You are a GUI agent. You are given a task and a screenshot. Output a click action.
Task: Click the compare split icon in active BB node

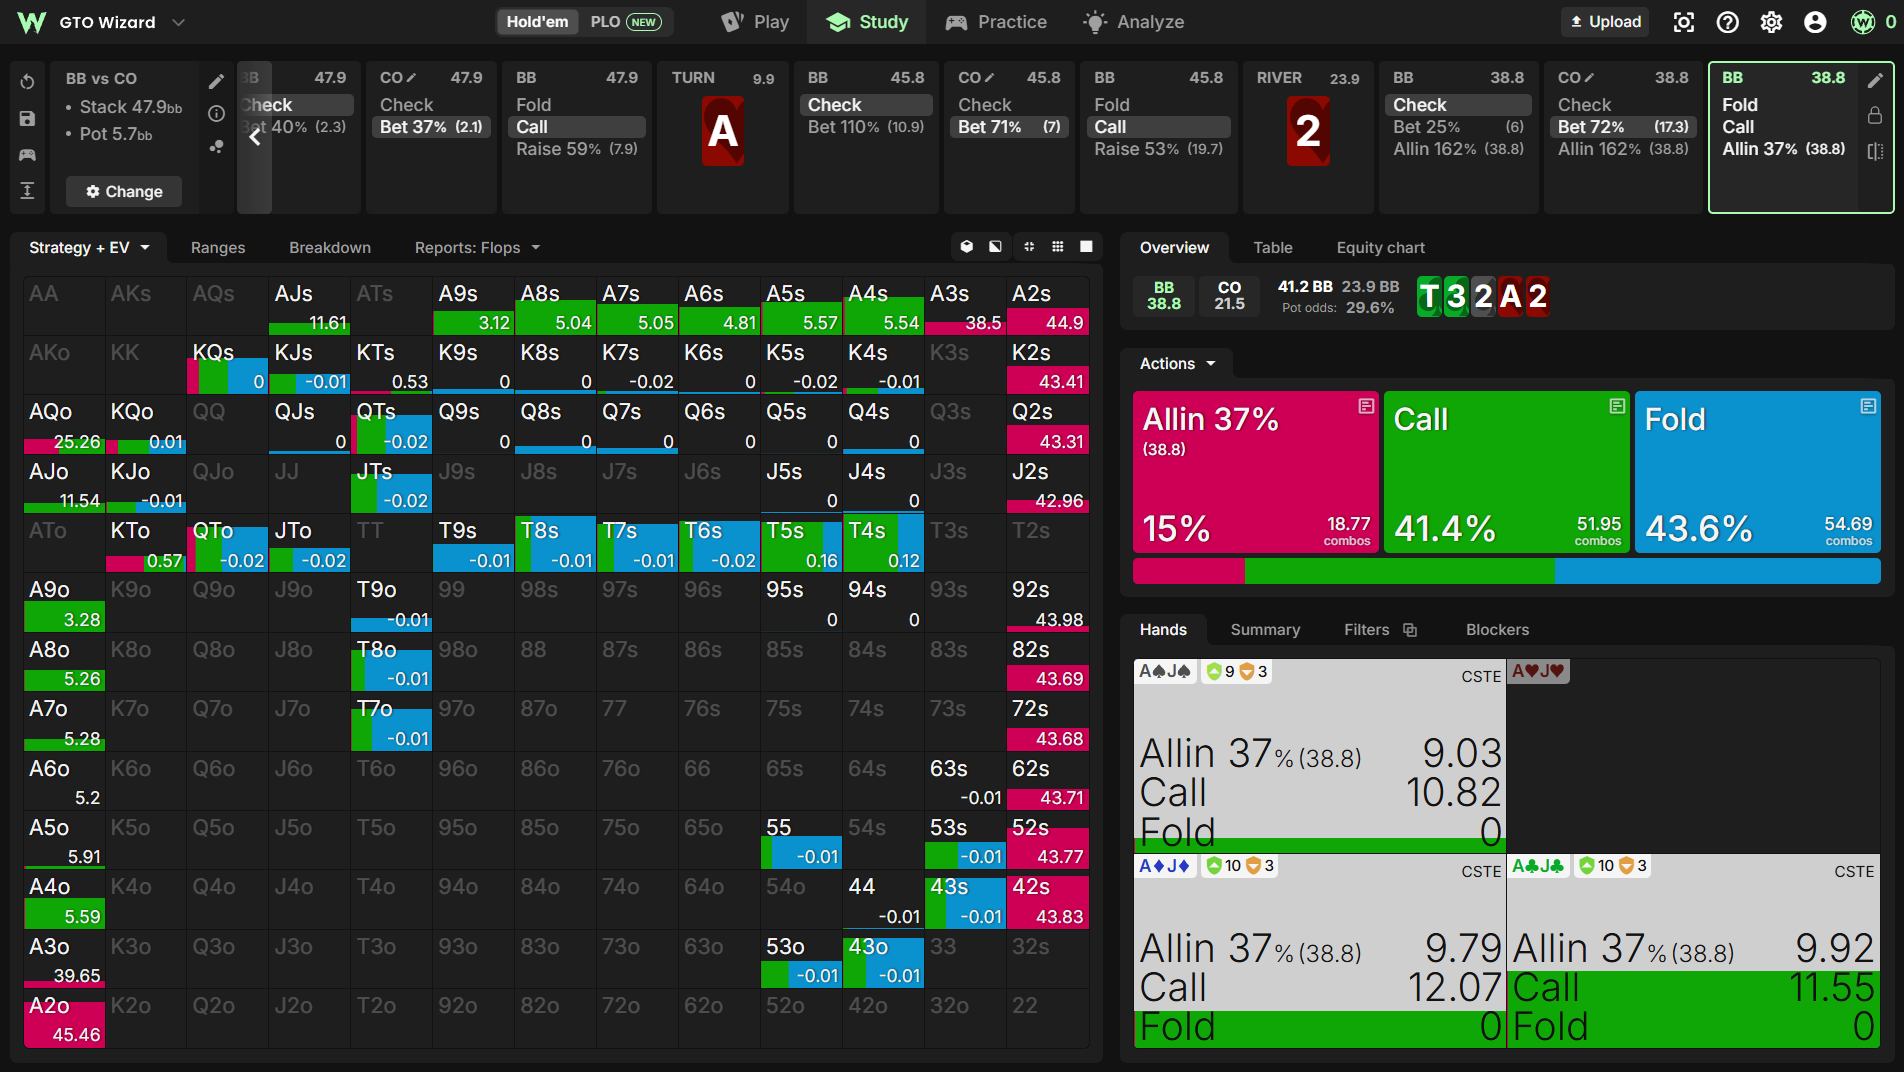pos(1875,151)
